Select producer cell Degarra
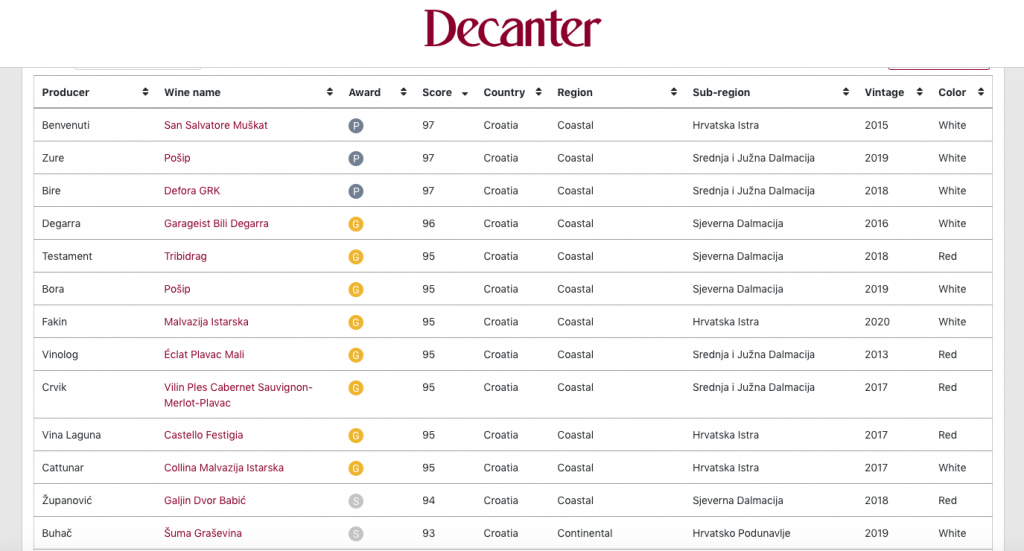Image resolution: width=1024 pixels, height=551 pixels. [61, 223]
